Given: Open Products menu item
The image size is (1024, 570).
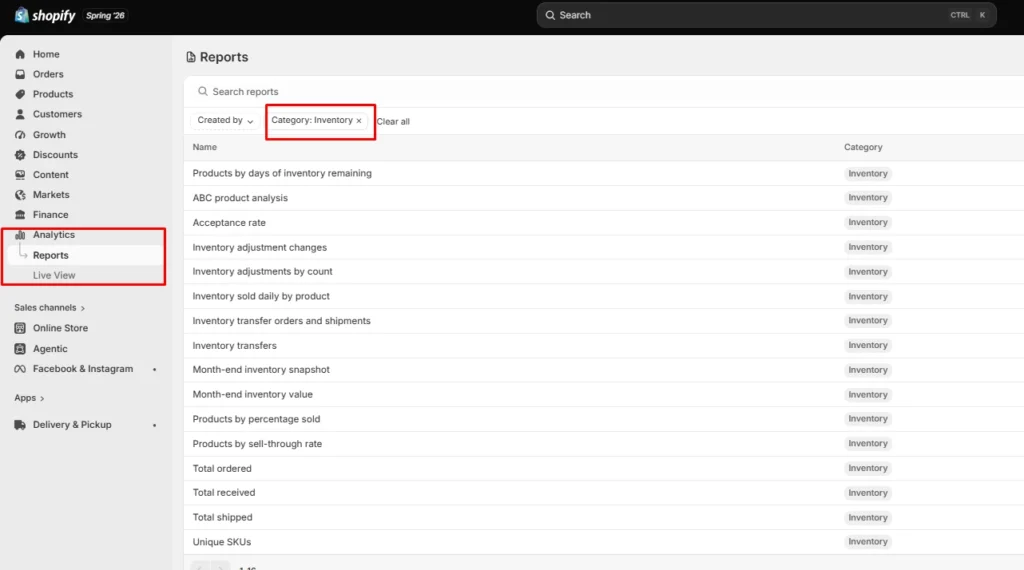Looking at the screenshot, I should pos(53,94).
